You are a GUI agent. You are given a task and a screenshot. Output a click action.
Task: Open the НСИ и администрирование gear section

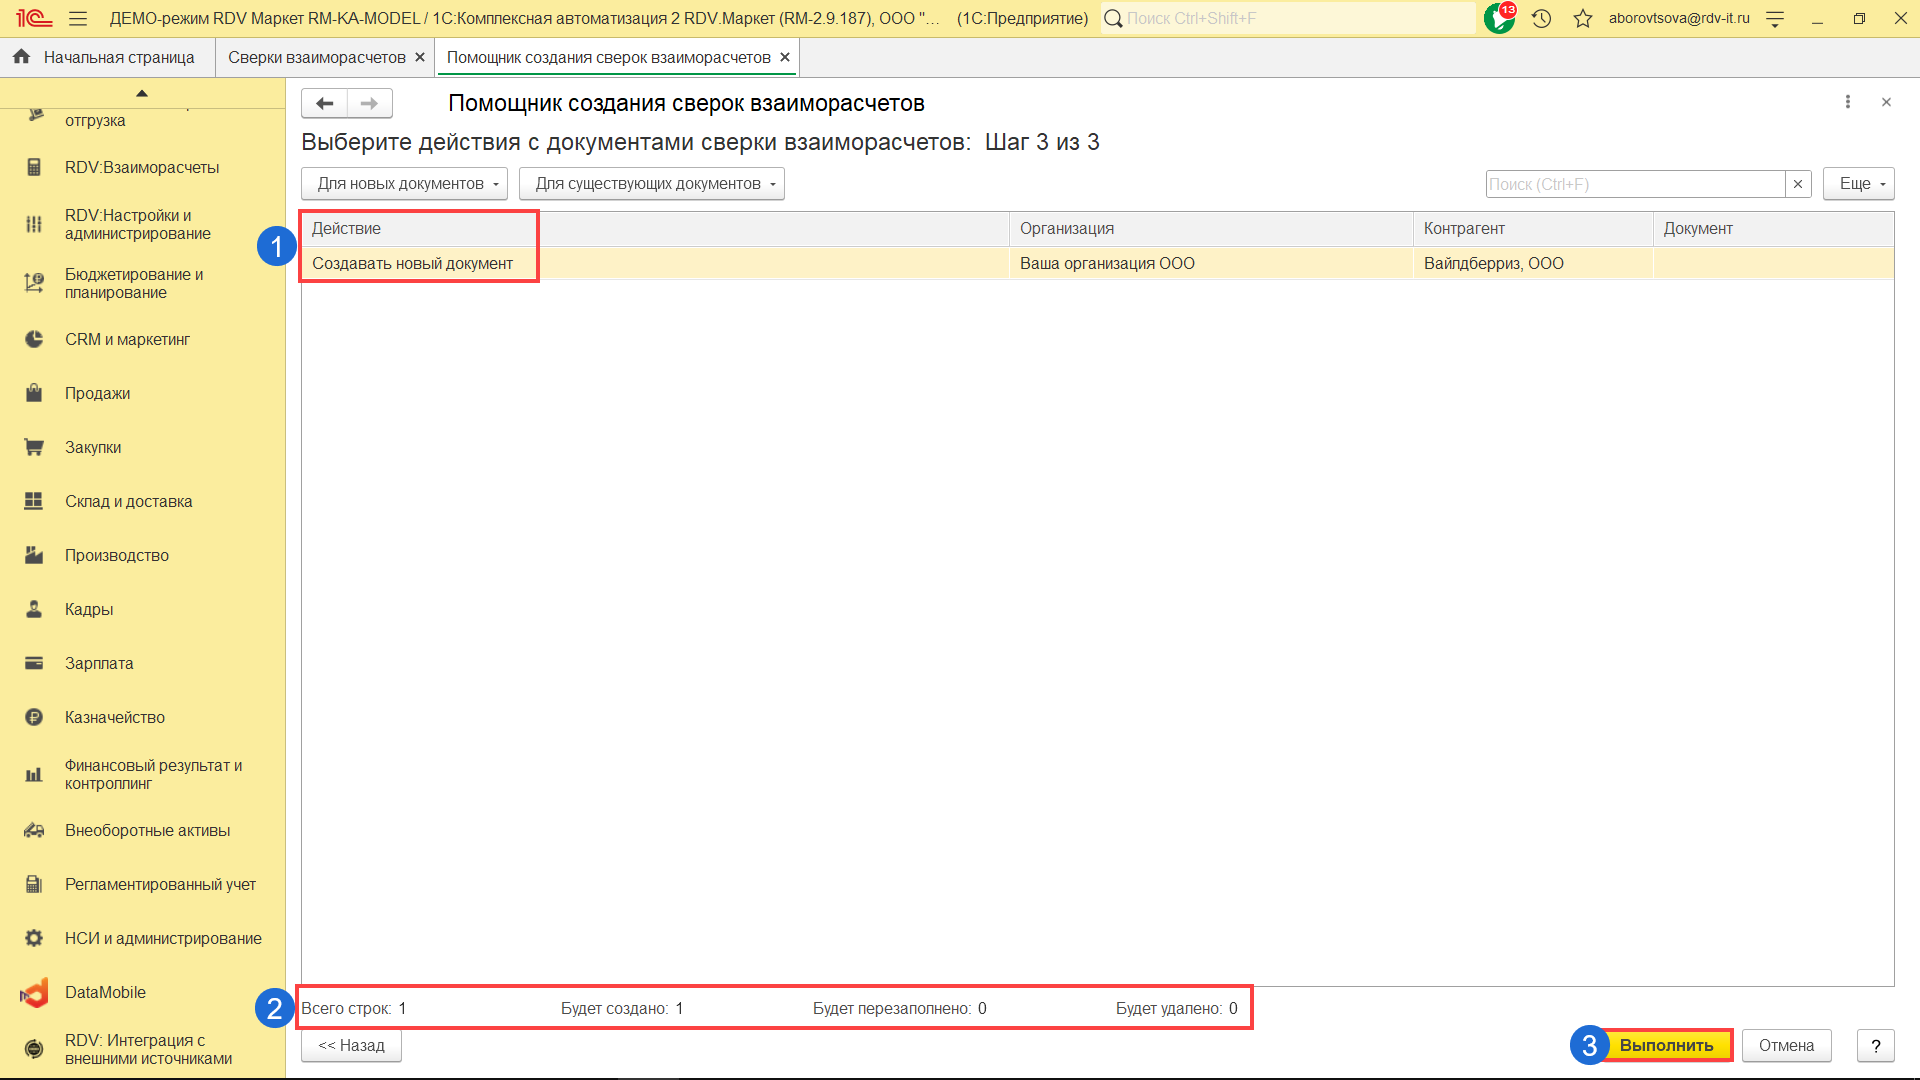(x=34, y=938)
